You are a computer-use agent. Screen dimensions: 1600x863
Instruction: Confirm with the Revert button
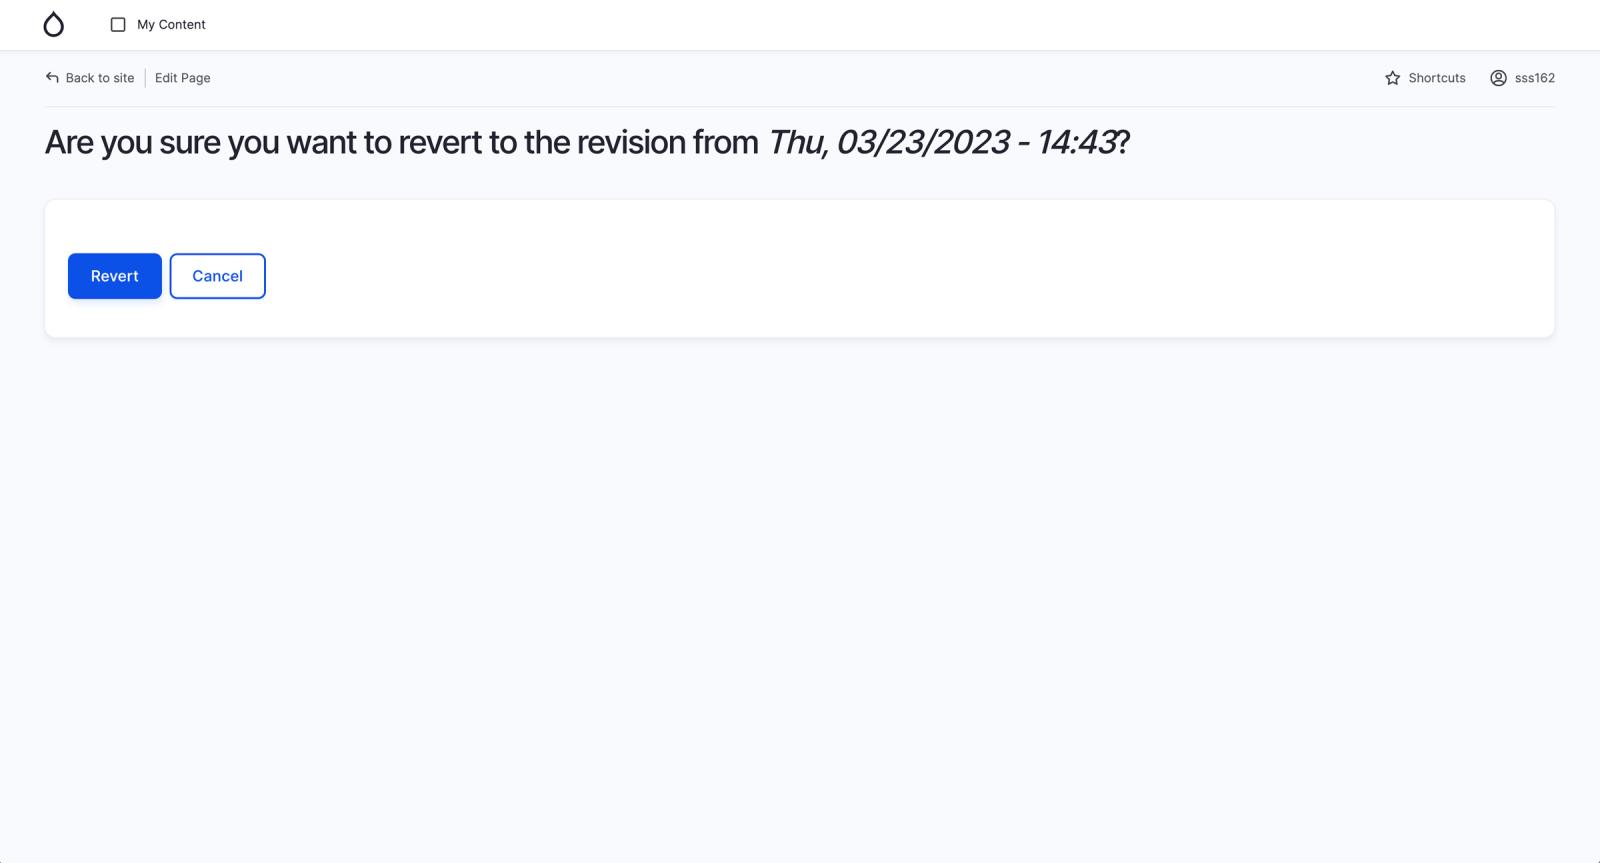coord(115,276)
